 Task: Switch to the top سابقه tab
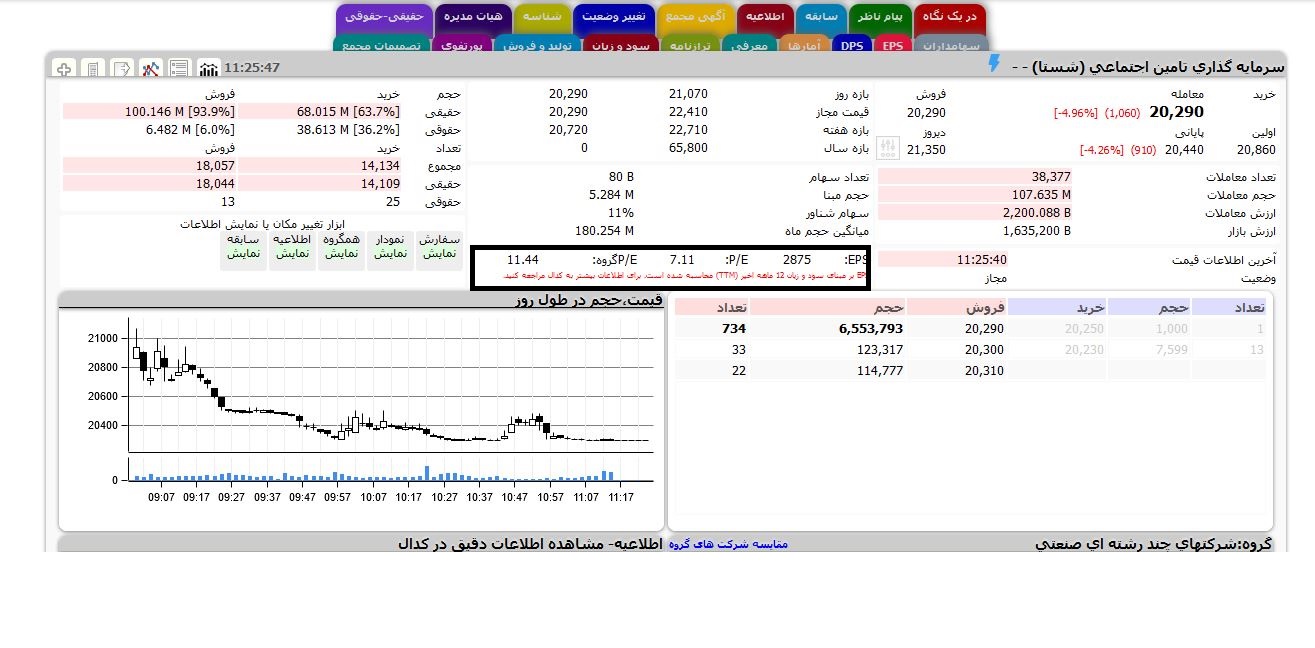[822, 17]
